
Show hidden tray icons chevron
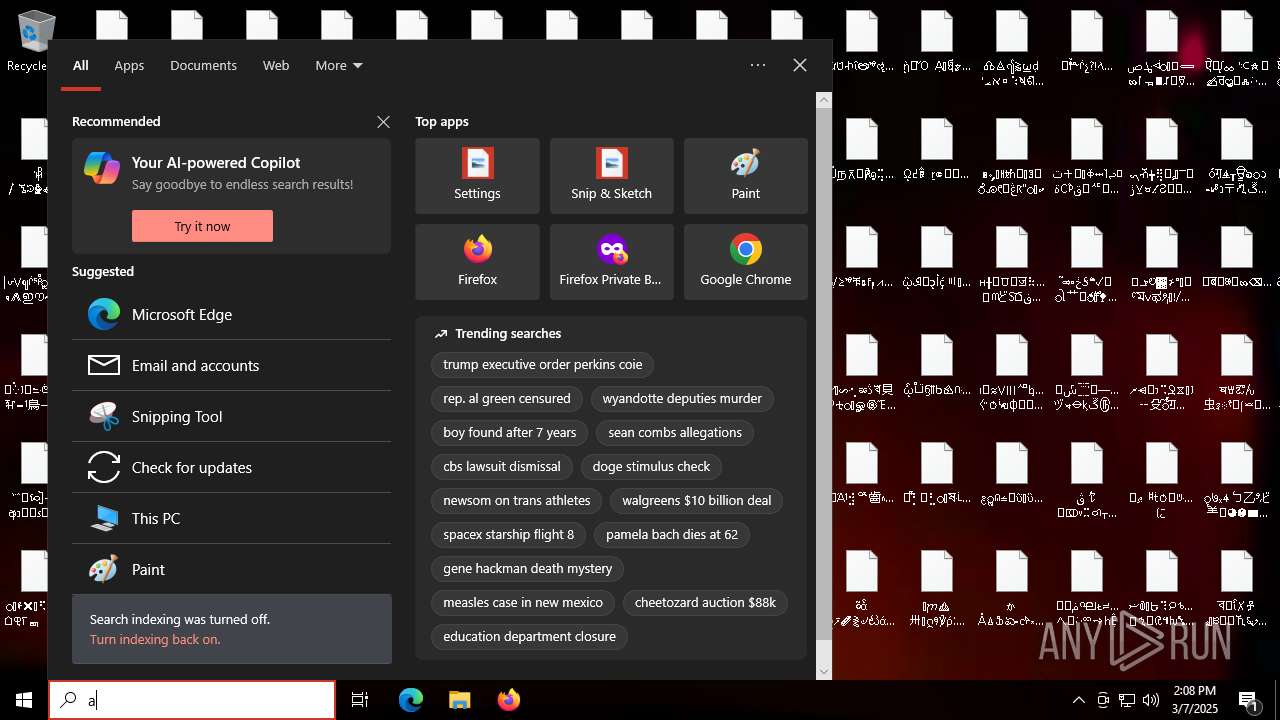click(x=1078, y=700)
